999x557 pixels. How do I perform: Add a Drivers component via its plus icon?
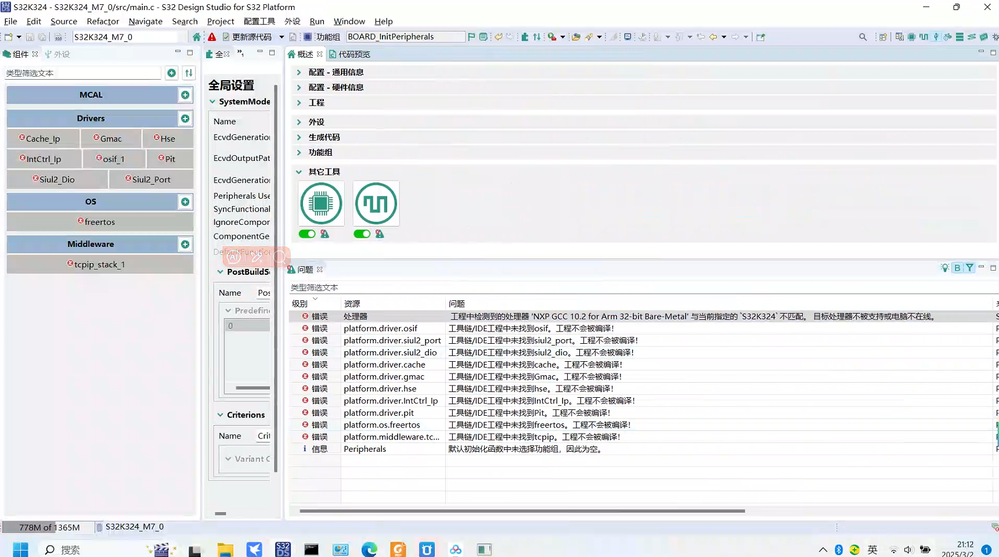[x=185, y=119]
